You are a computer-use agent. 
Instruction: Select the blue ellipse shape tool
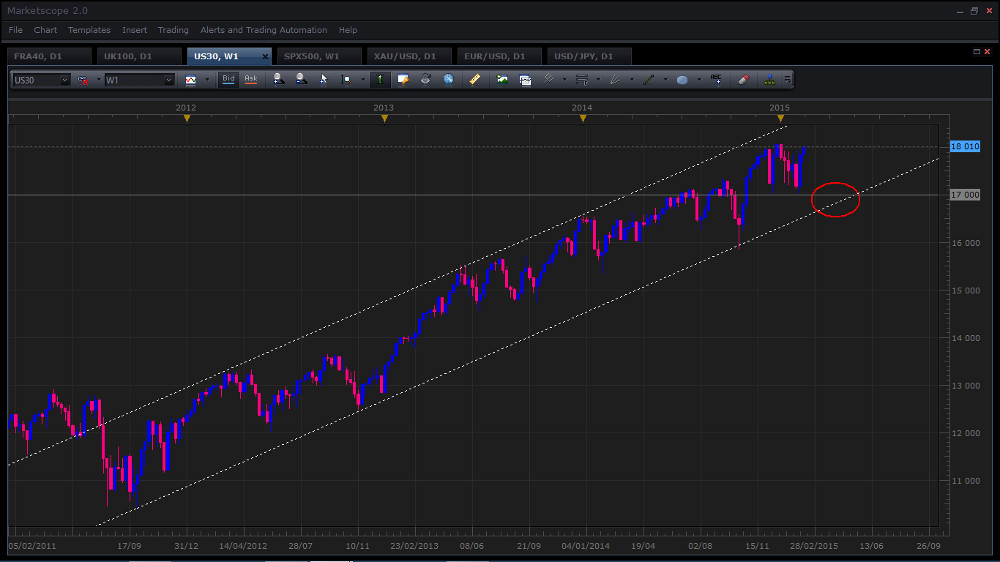point(682,80)
